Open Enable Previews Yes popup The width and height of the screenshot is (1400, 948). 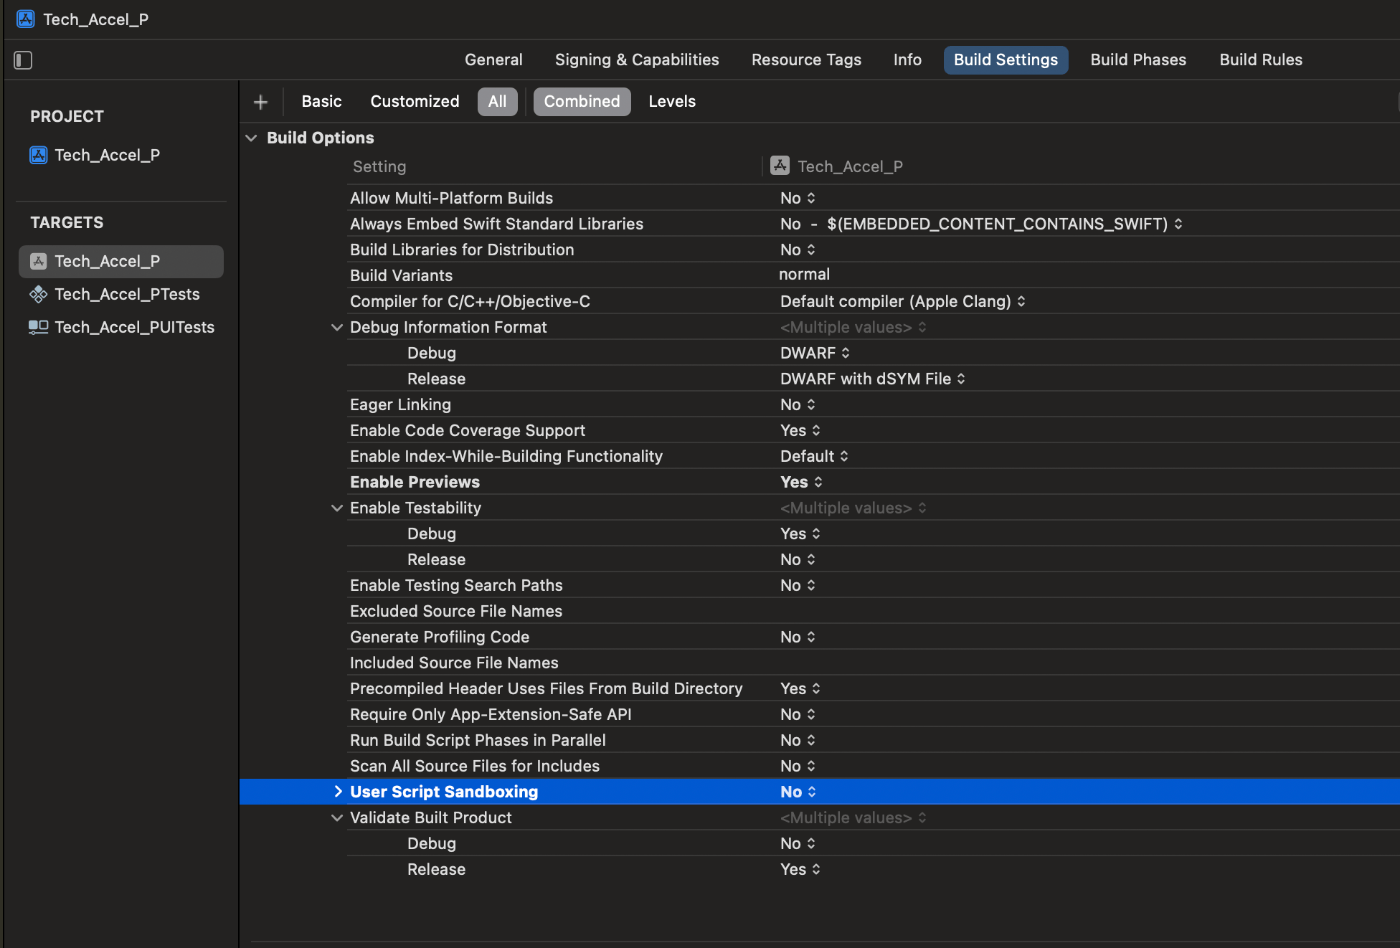pyautogui.click(x=801, y=482)
